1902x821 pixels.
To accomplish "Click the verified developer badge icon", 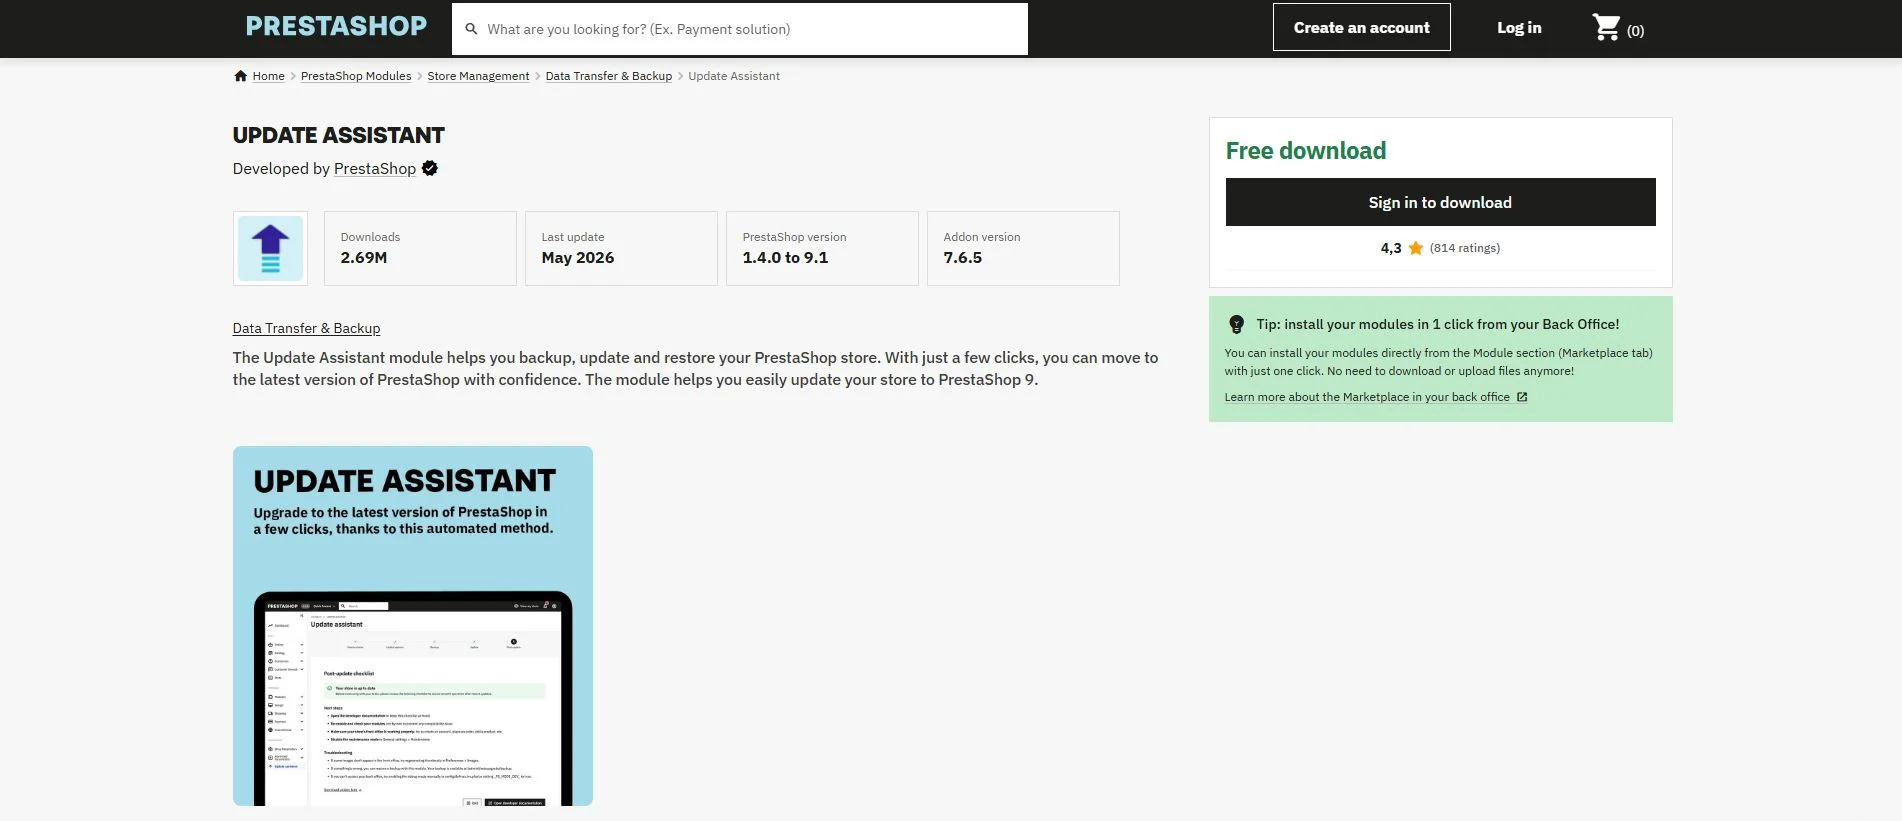I will point(430,168).
